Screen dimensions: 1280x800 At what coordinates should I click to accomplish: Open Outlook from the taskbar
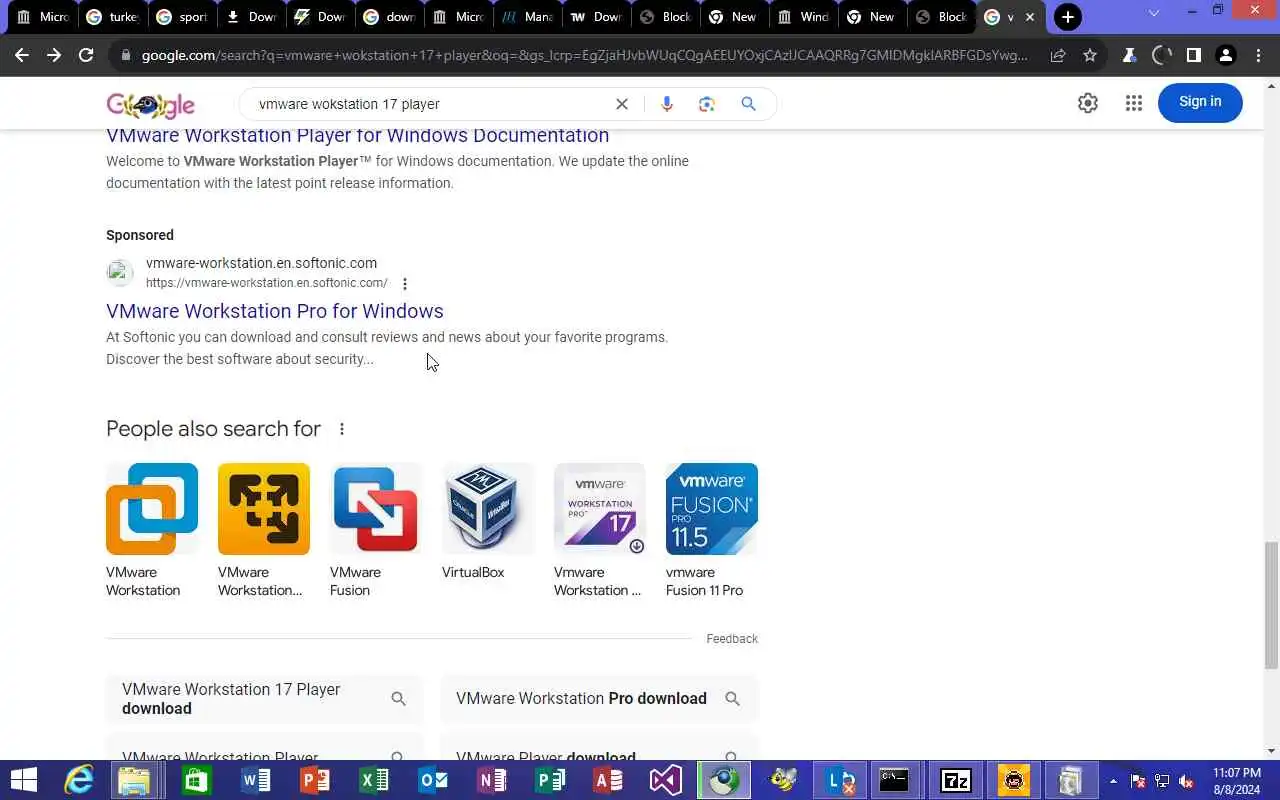coord(432,780)
